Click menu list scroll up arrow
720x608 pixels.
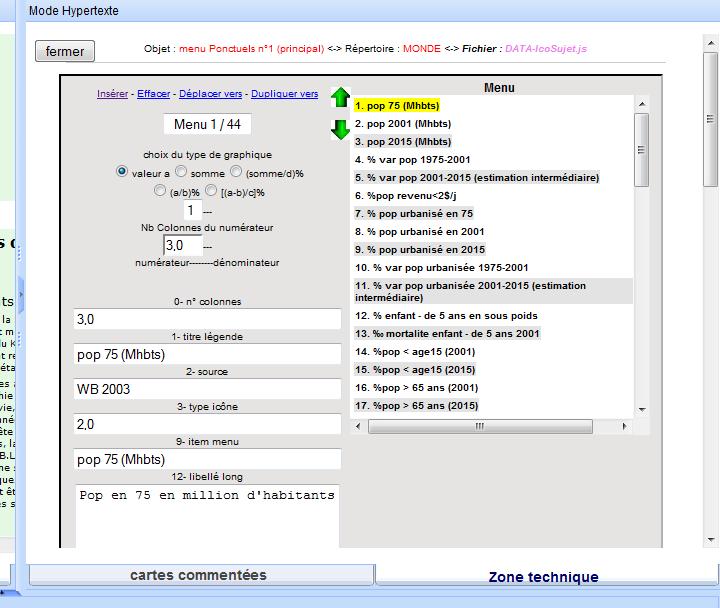pyautogui.click(x=641, y=104)
